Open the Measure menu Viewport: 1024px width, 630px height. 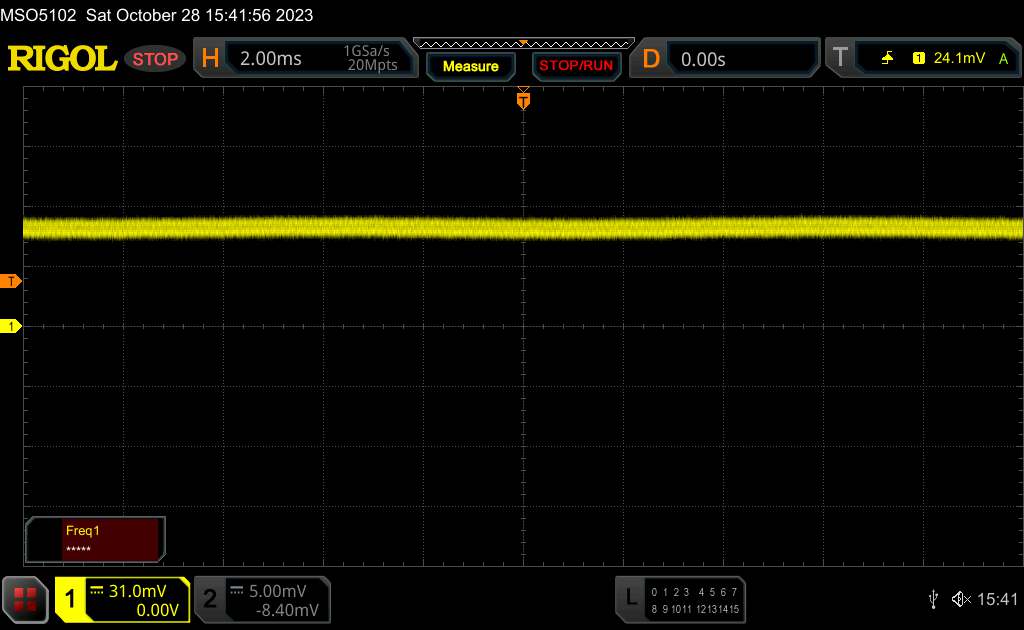click(470, 66)
